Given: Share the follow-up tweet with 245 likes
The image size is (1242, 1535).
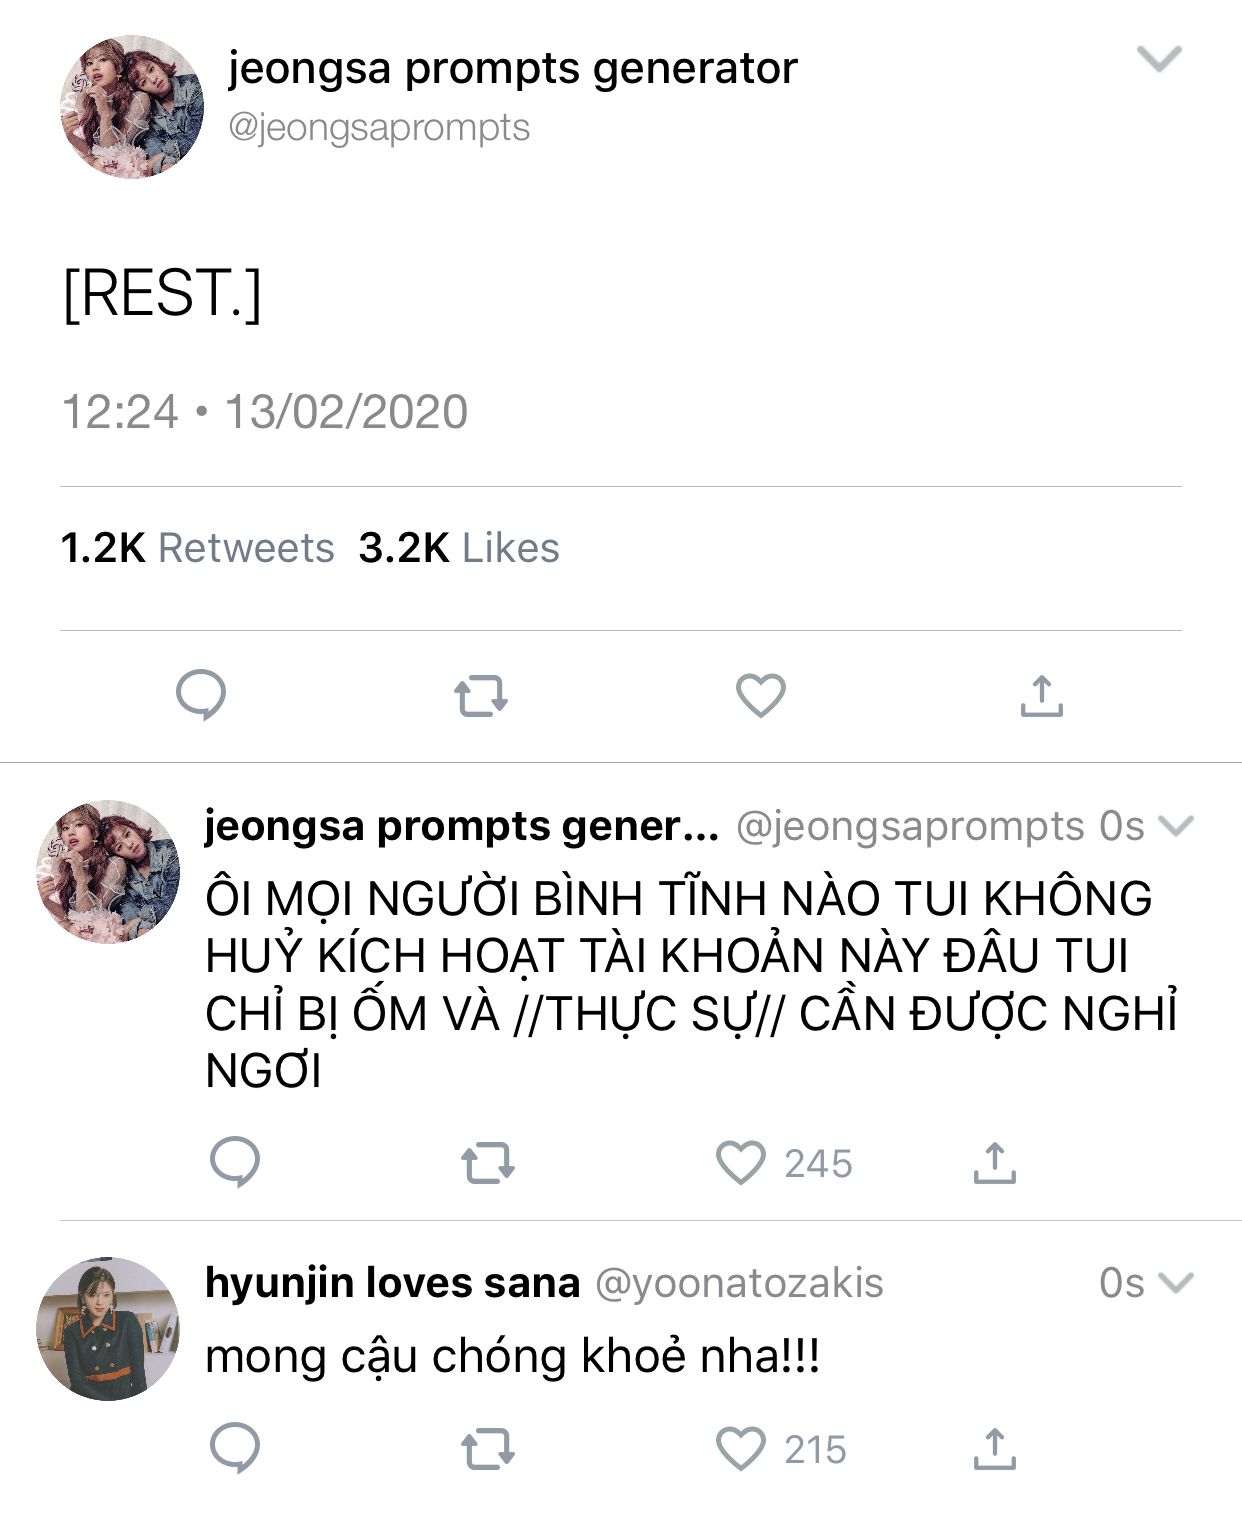Looking at the screenshot, I should 994,1163.
